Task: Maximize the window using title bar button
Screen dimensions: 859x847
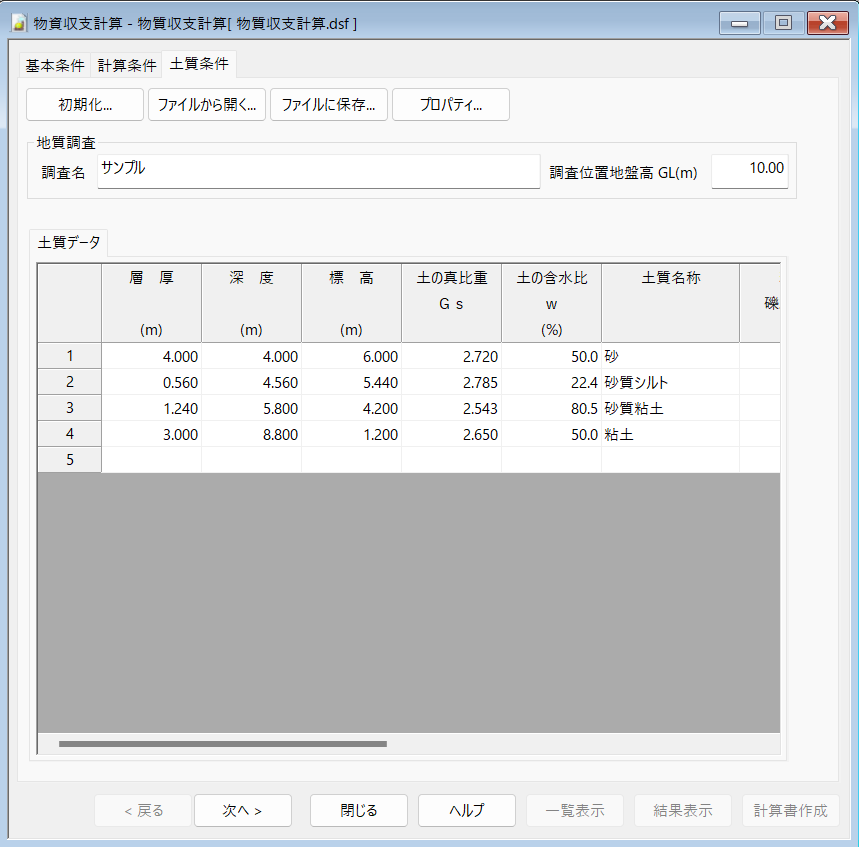Action: [784, 22]
